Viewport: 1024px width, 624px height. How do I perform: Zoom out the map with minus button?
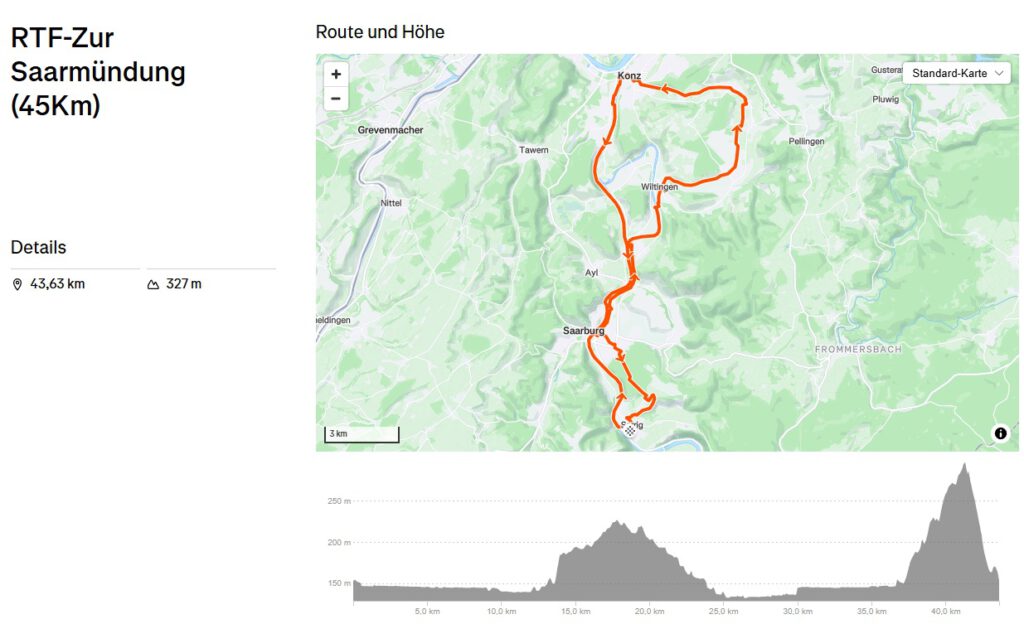pyautogui.click(x=336, y=99)
